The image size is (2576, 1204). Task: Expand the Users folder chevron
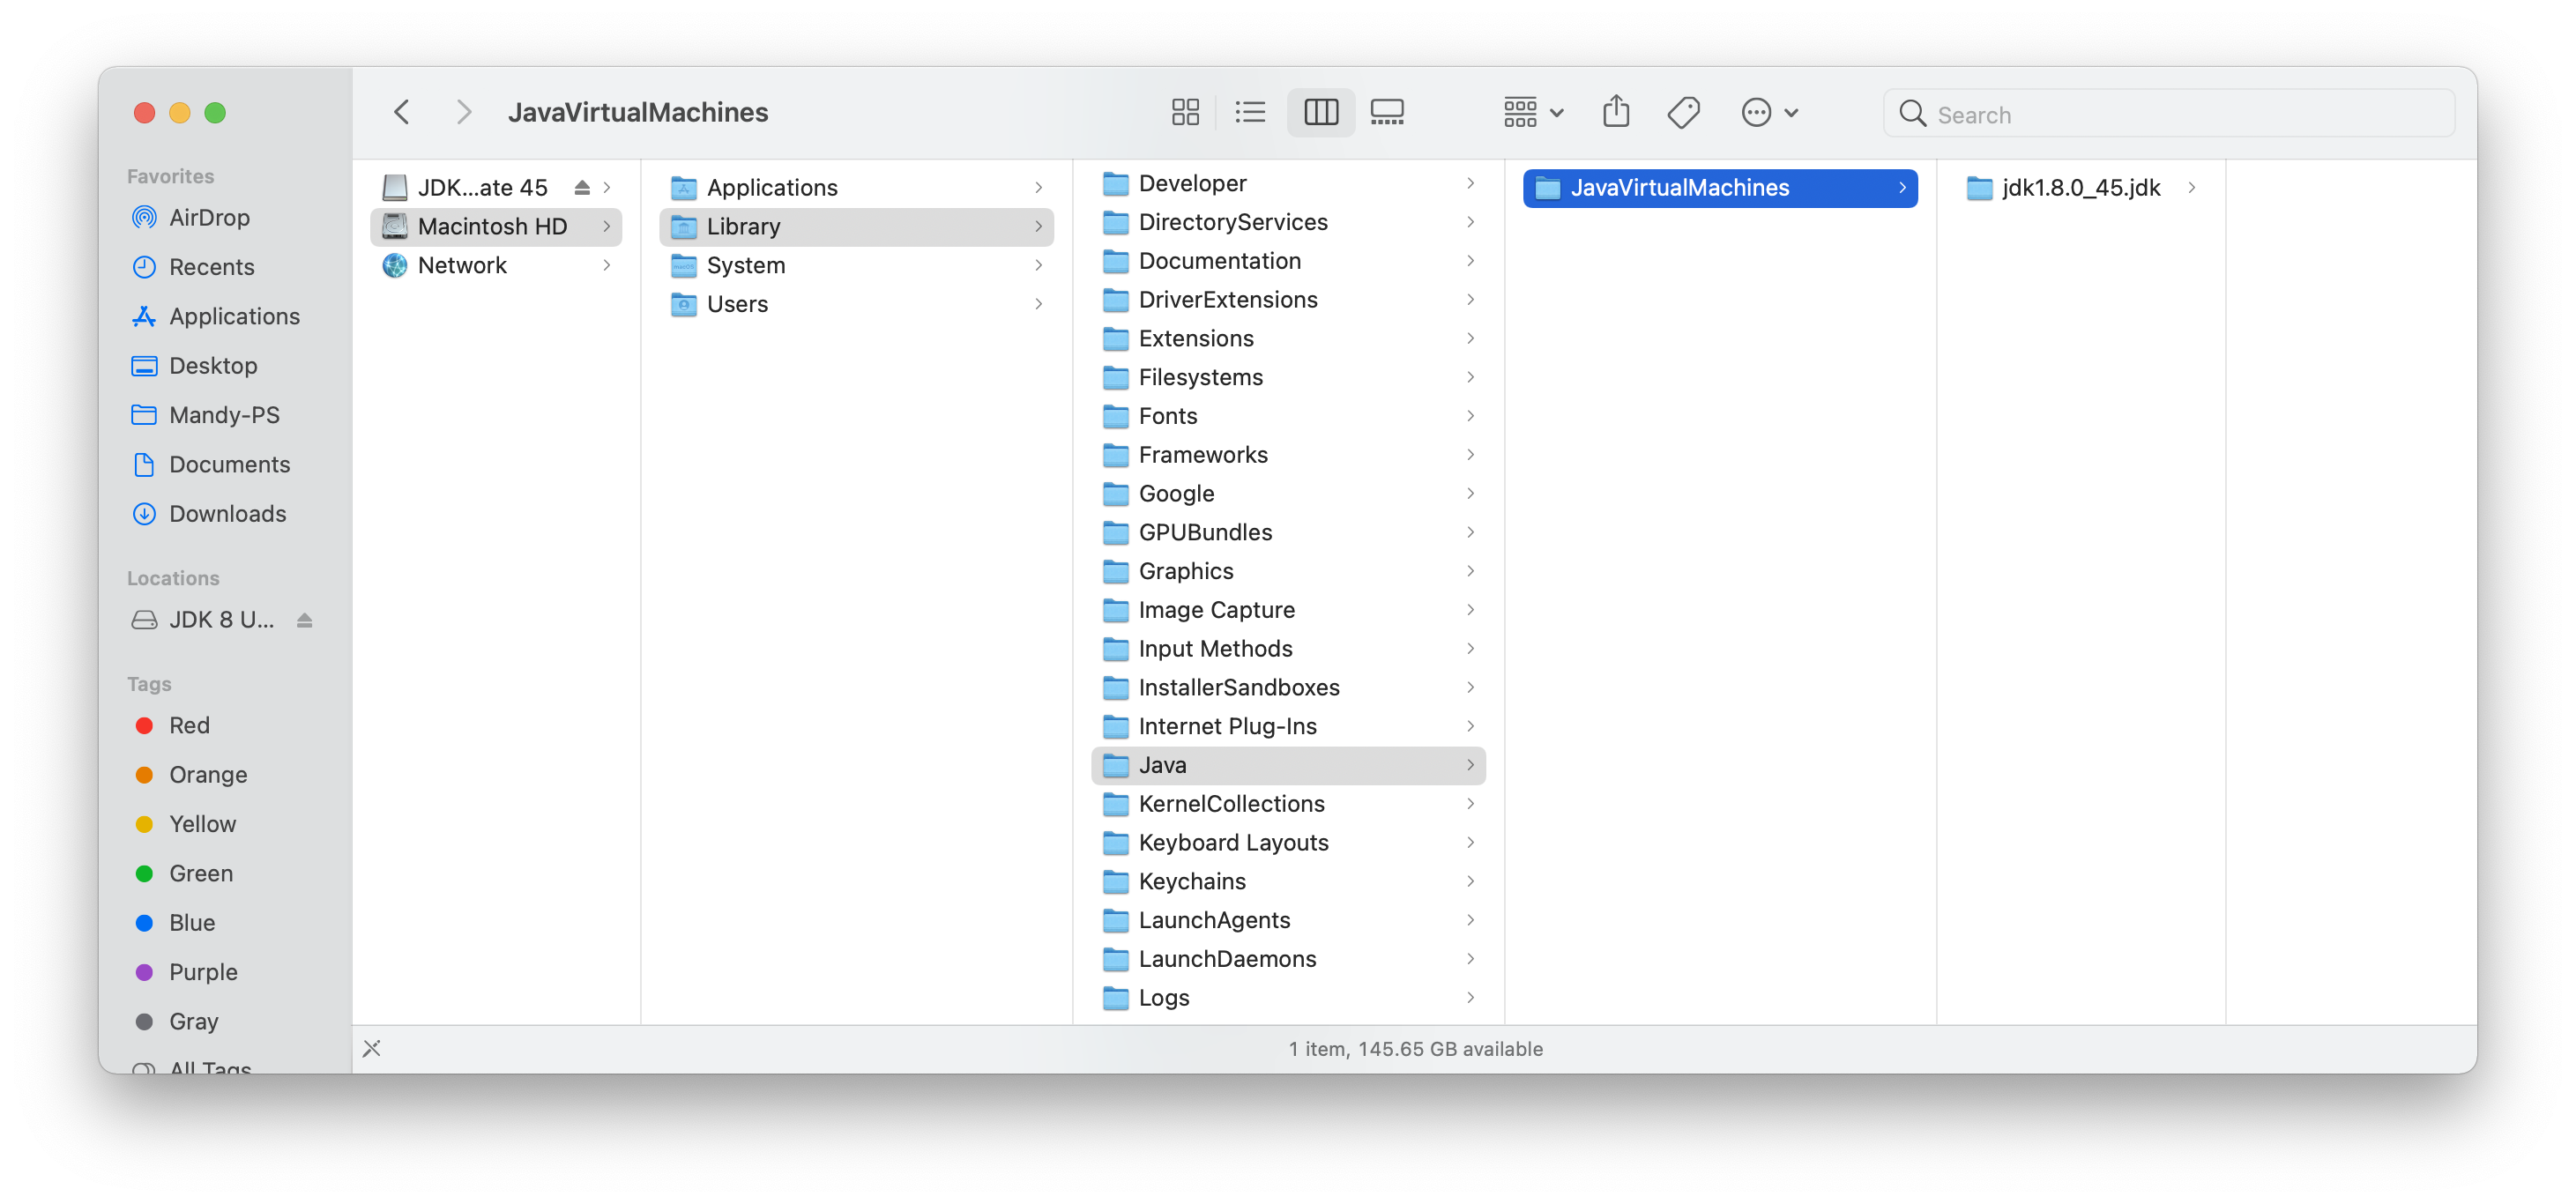click(1039, 304)
